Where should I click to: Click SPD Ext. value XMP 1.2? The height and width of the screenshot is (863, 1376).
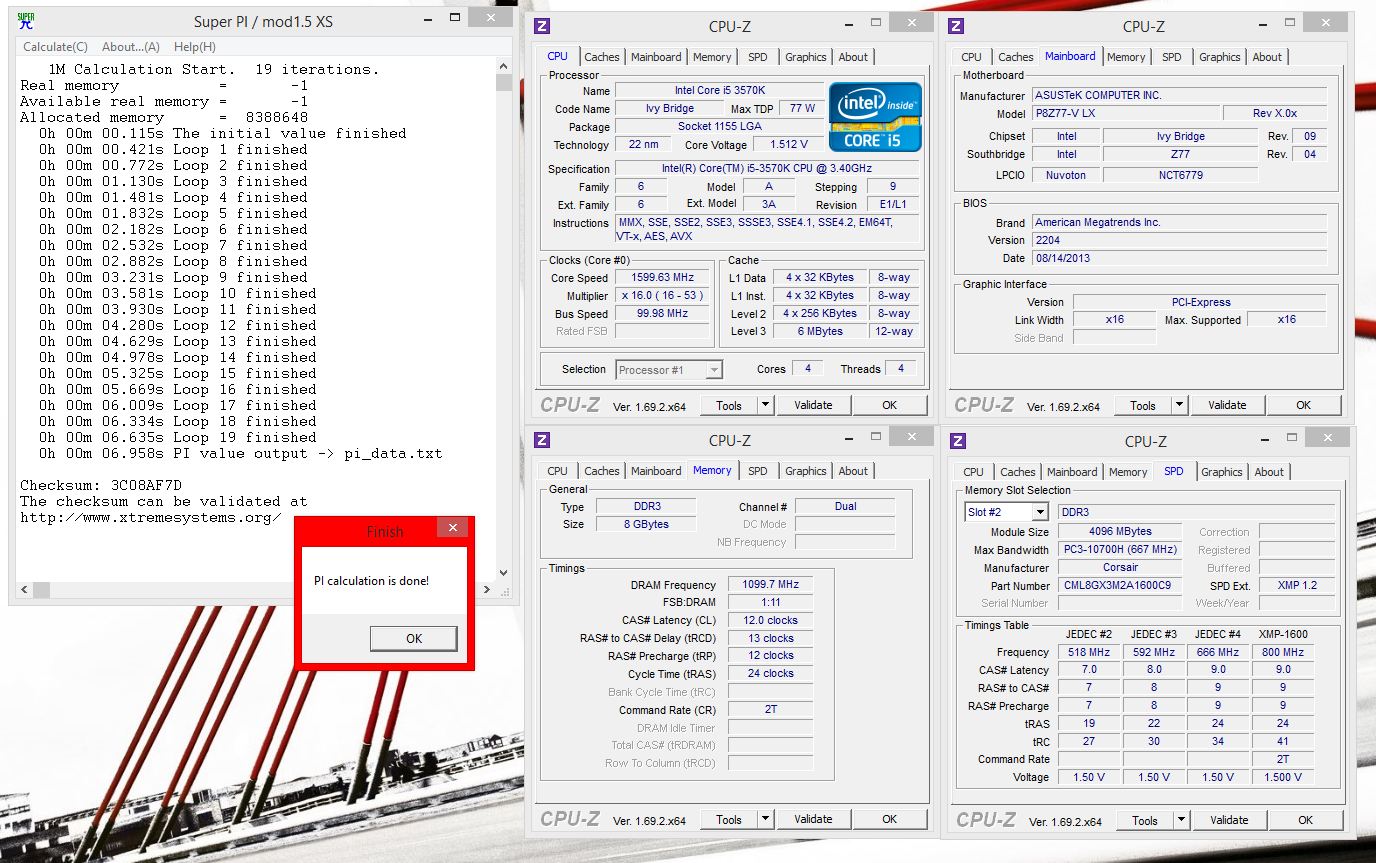click(1297, 586)
